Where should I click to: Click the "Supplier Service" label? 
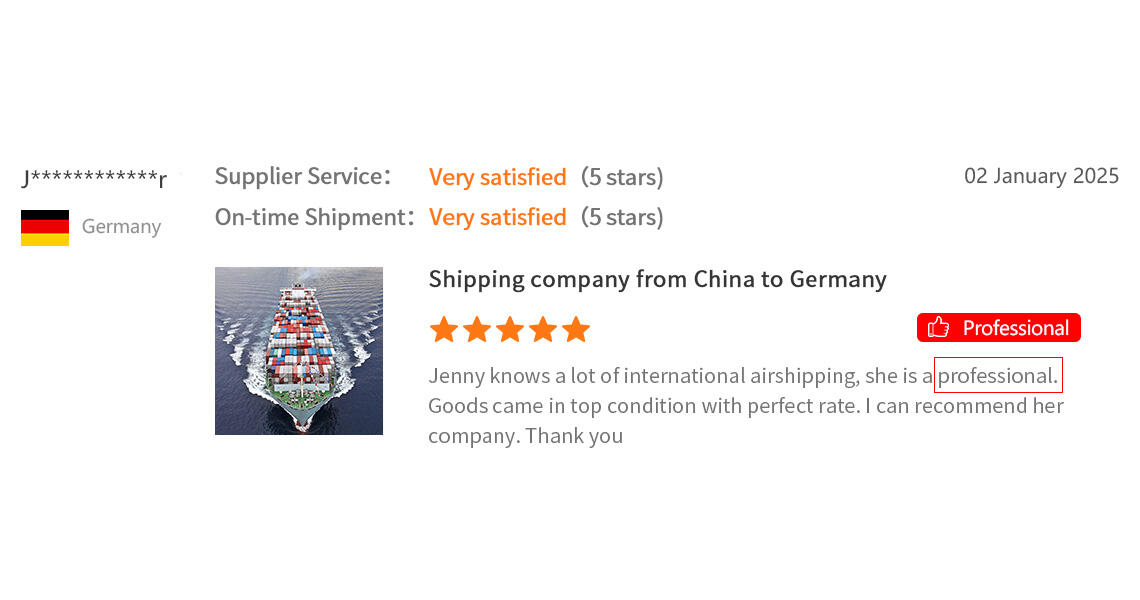[300, 177]
